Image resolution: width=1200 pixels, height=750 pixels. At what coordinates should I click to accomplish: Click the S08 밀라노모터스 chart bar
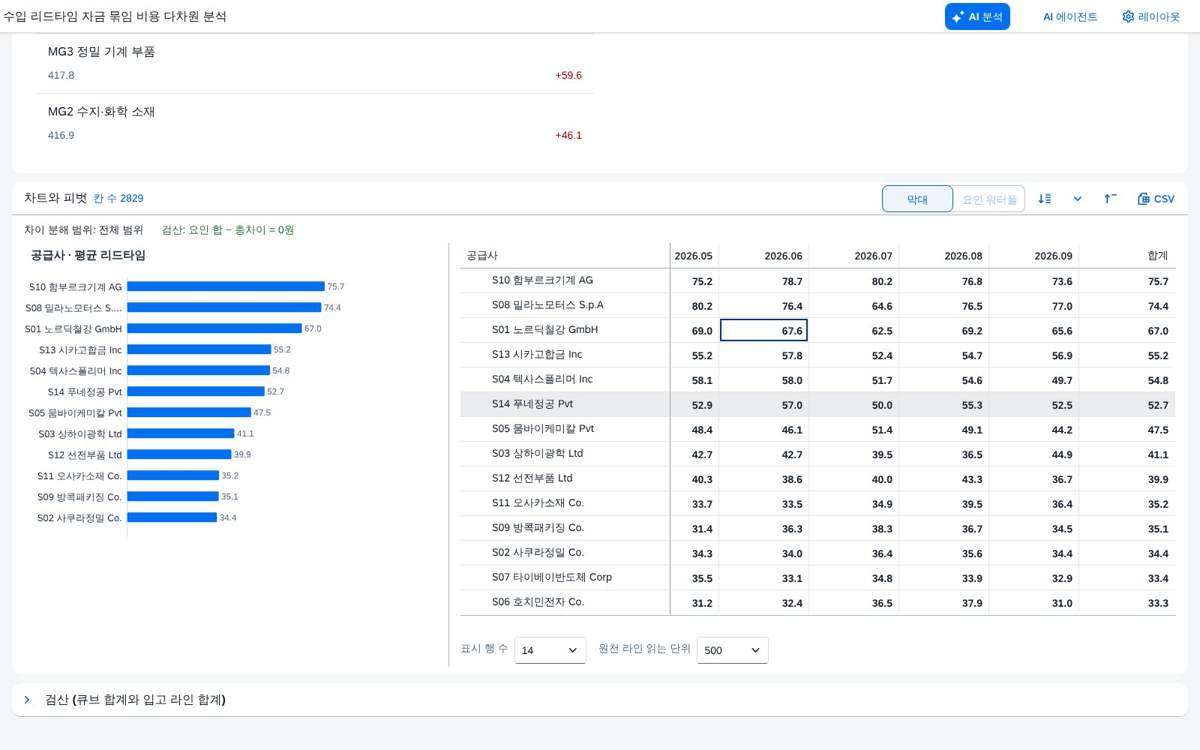pos(224,308)
